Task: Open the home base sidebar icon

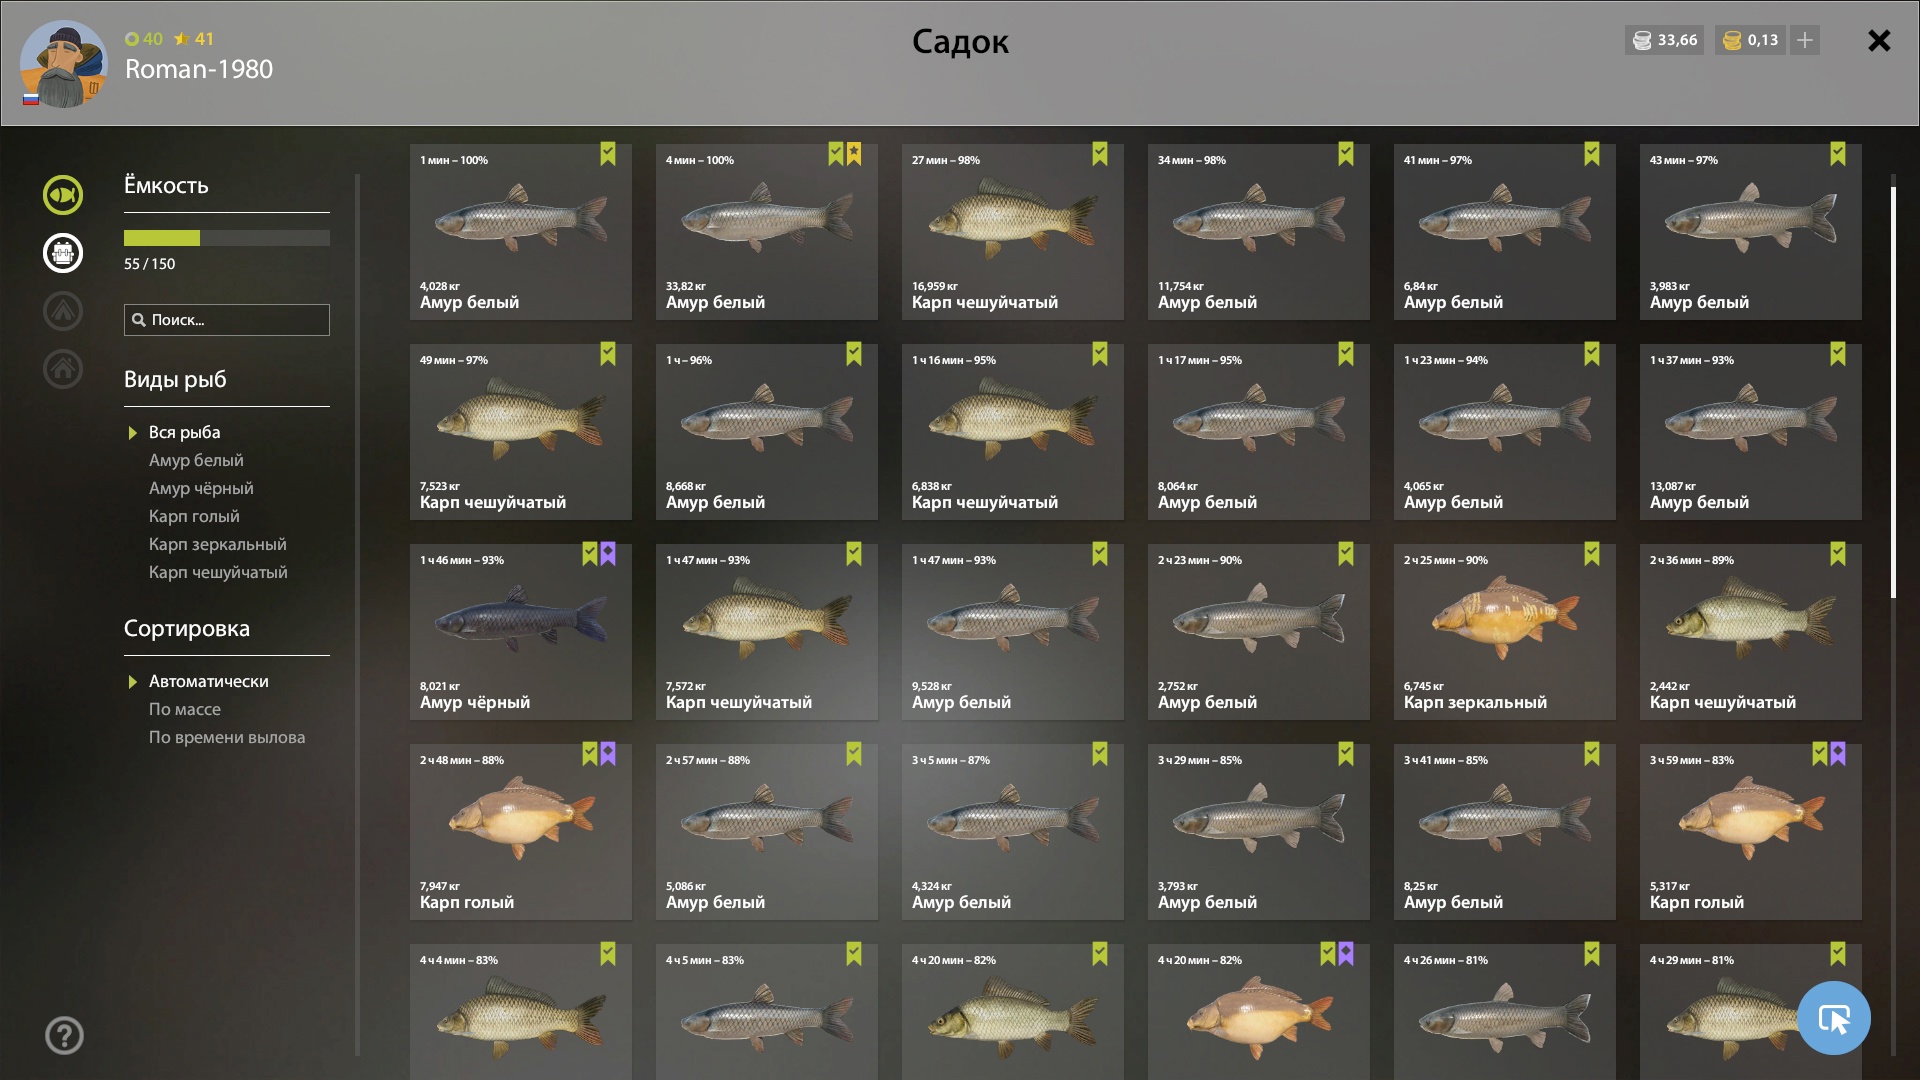Action: [62, 369]
